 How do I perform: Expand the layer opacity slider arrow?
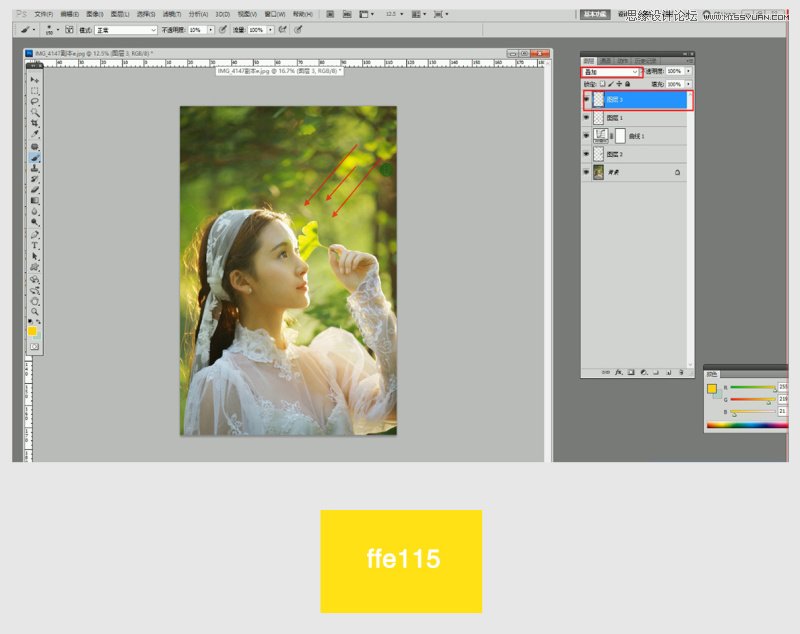(x=688, y=72)
